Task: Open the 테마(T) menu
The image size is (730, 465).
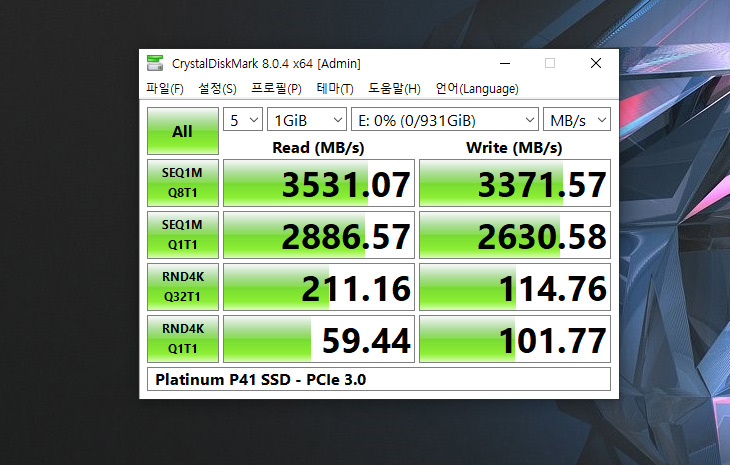Action: tap(335, 88)
